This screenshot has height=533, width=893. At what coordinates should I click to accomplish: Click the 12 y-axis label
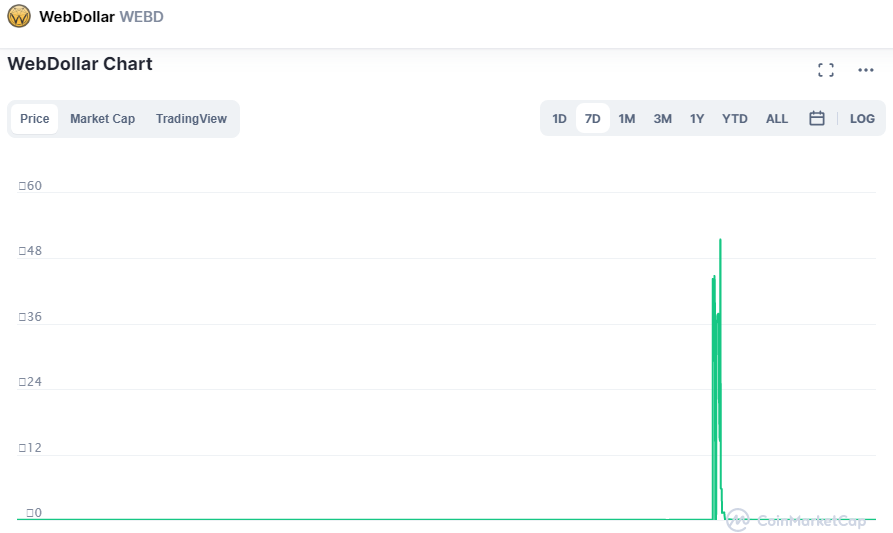[30, 448]
